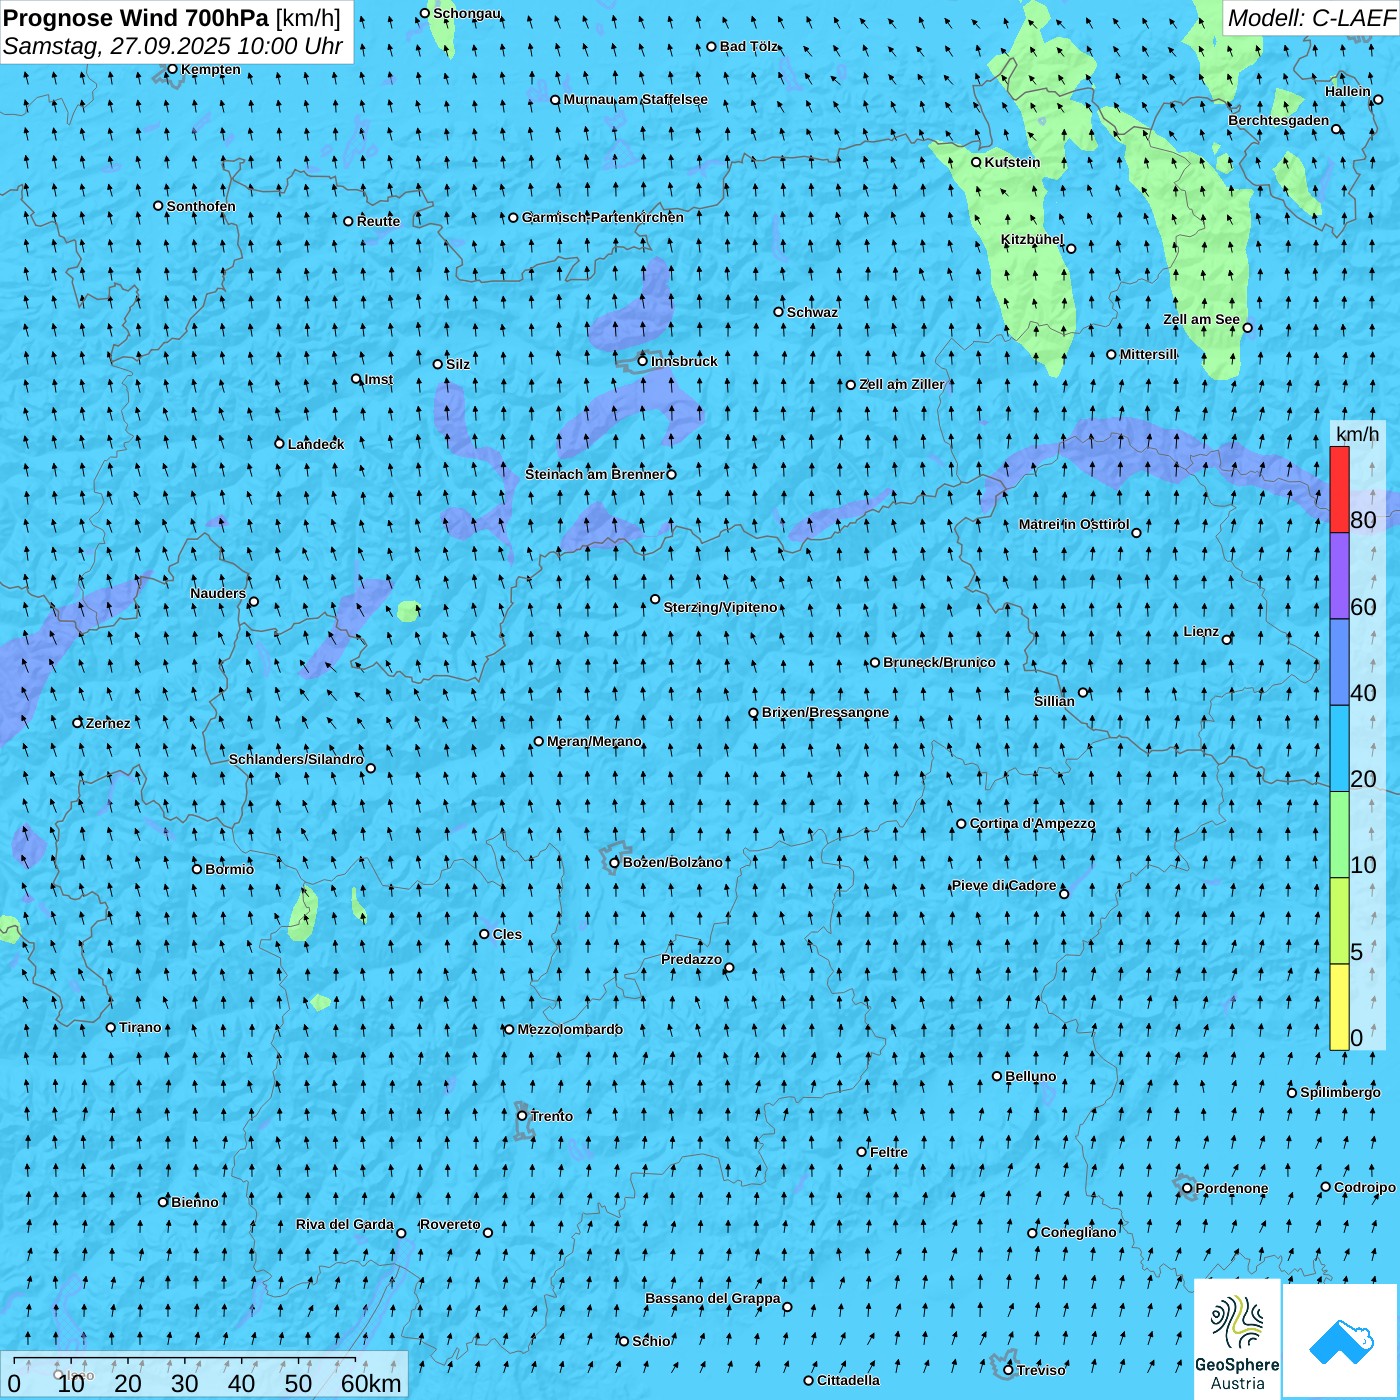This screenshot has width=1400, height=1400.
Task: Click the 'Modell: C-LAEF' label
Action: click(x=1311, y=18)
